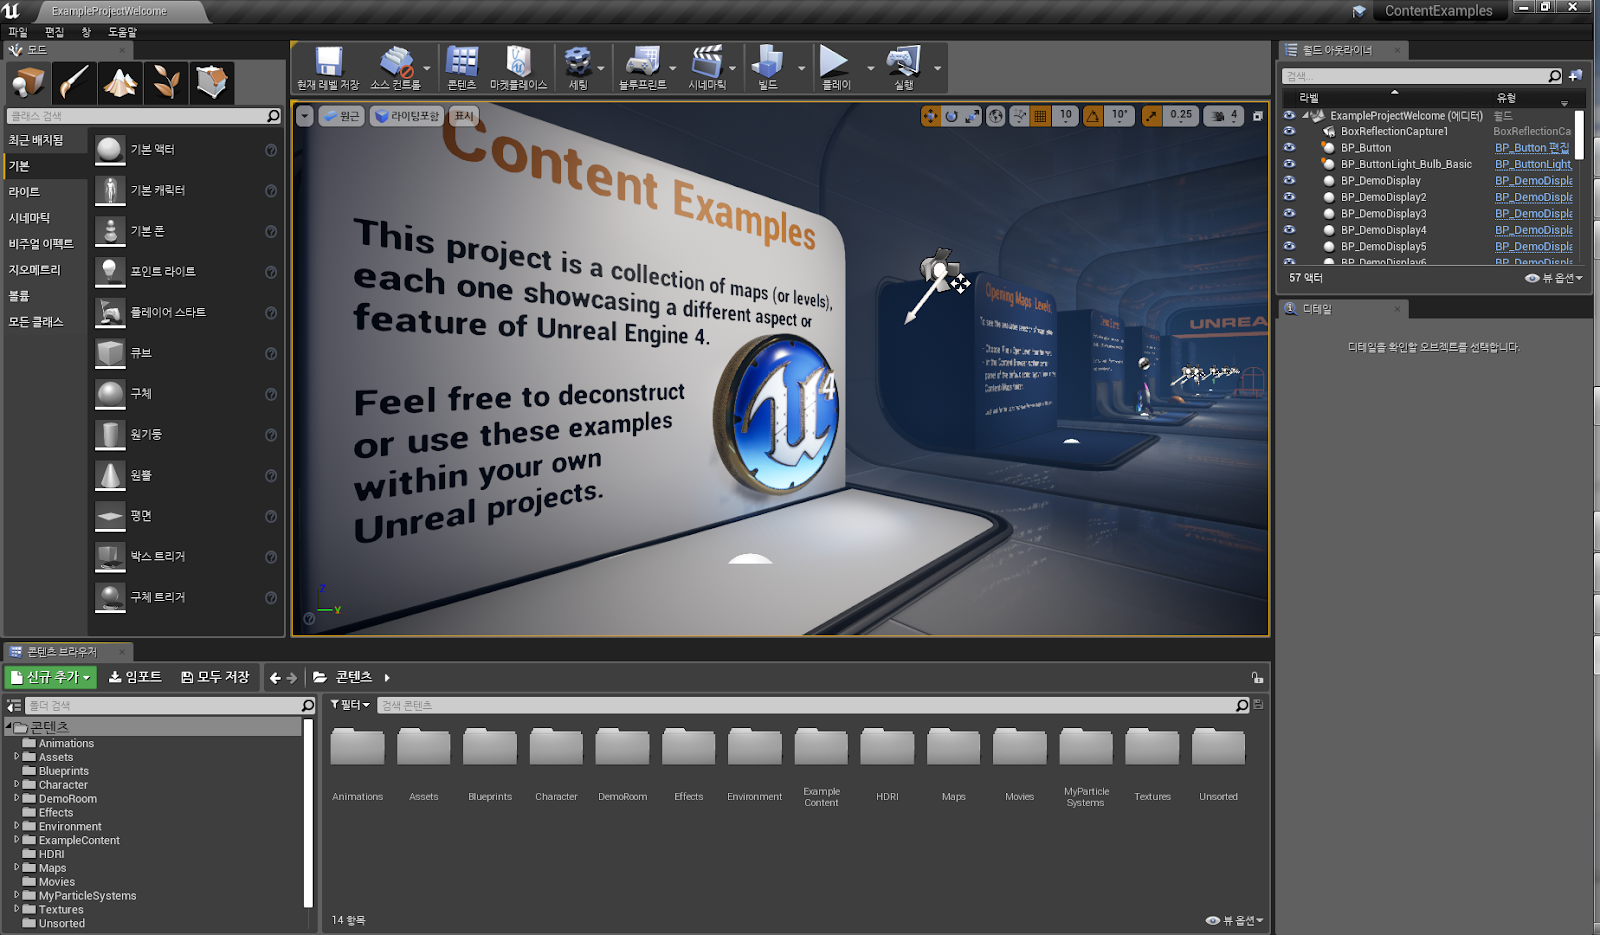This screenshot has width=1600, height=935.
Task: Open the 시네마틱 cinematics clapboard icon
Action: pos(707,68)
